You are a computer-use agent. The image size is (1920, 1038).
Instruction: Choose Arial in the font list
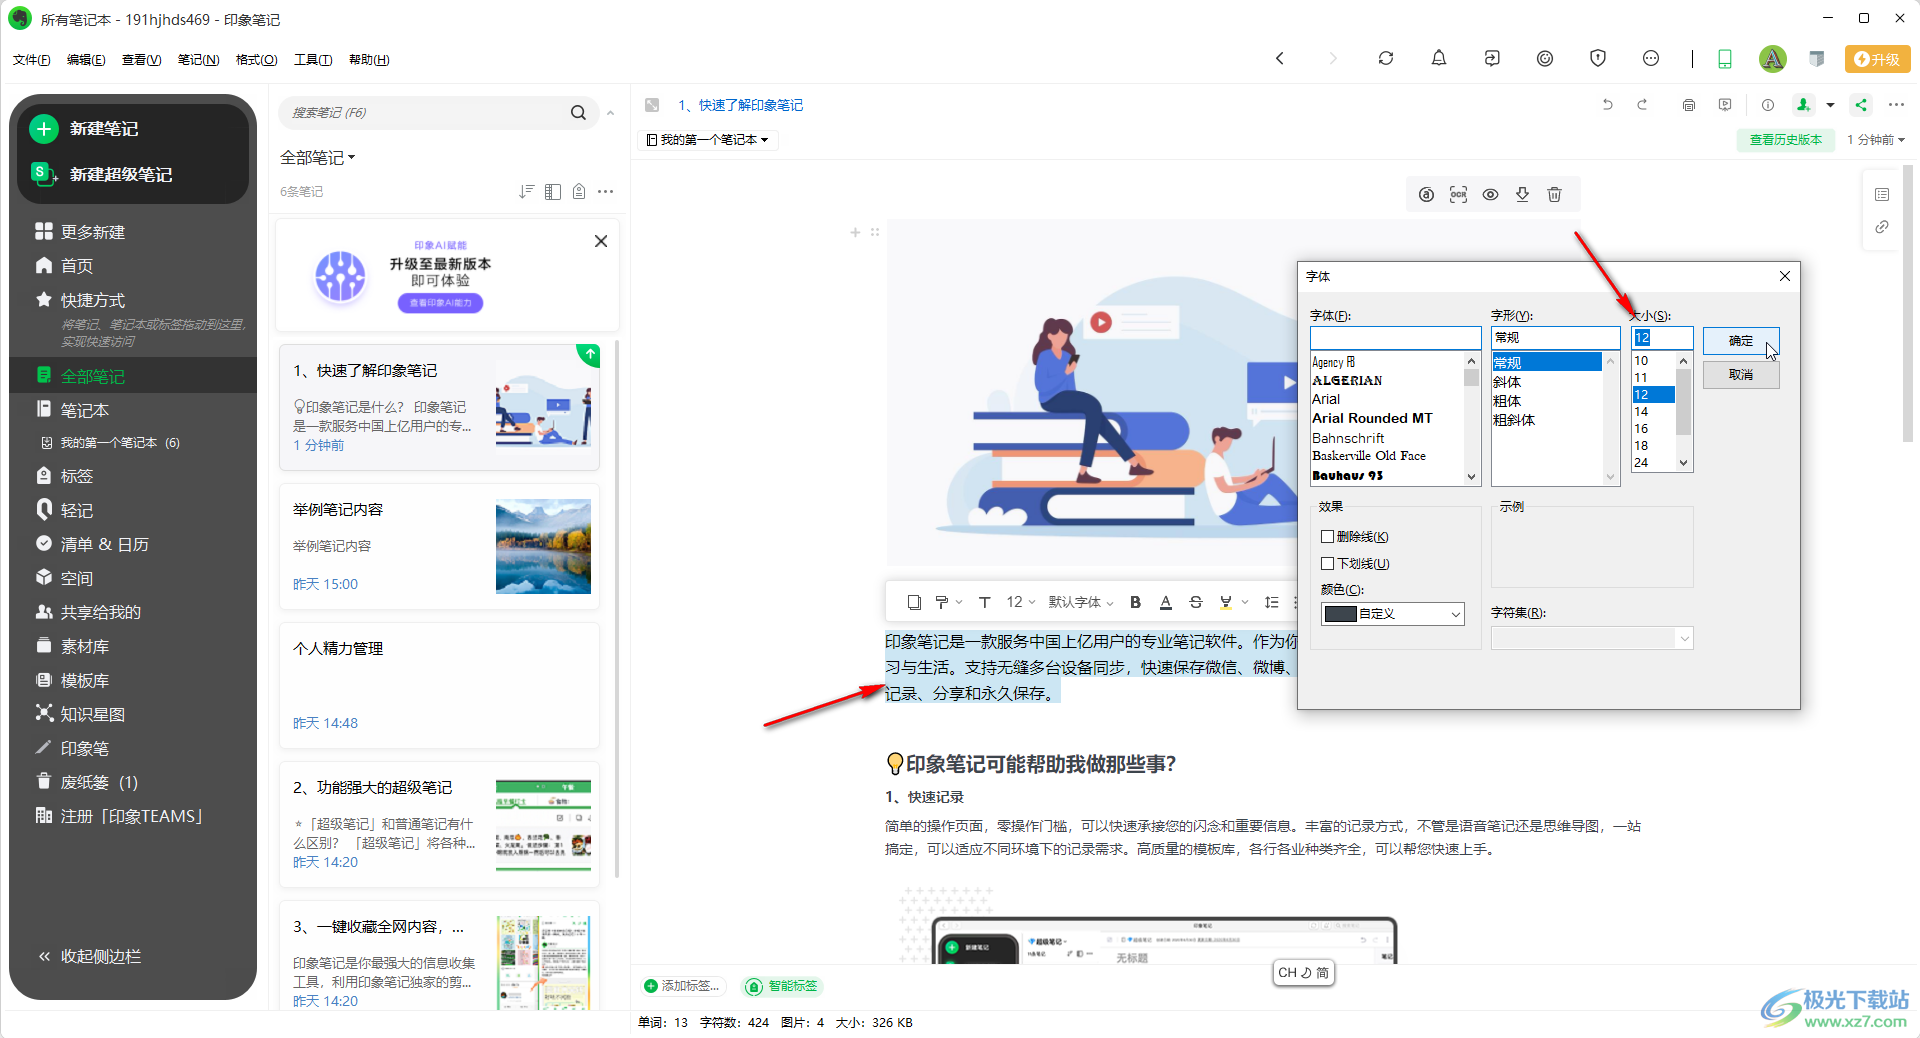click(x=1326, y=399)
